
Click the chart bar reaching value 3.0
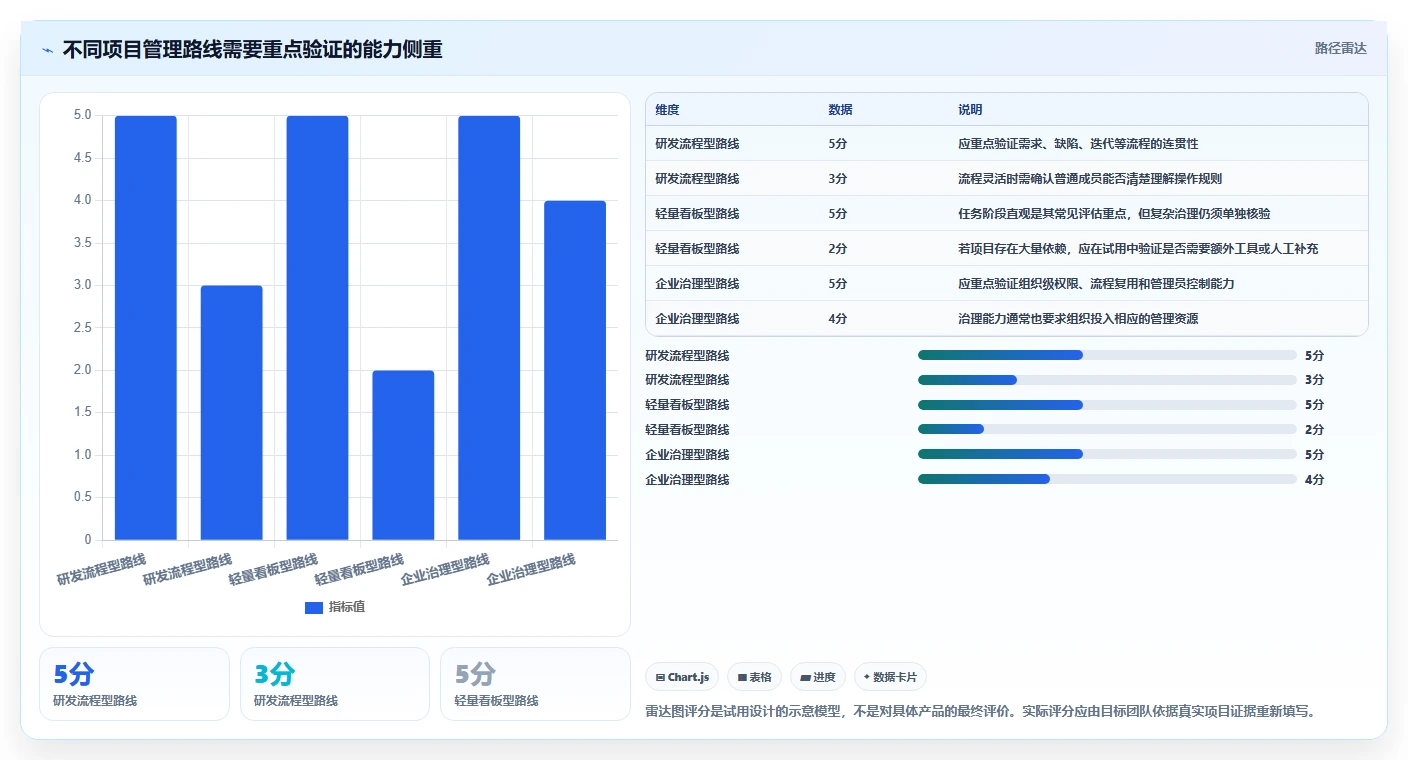point(232,413)
